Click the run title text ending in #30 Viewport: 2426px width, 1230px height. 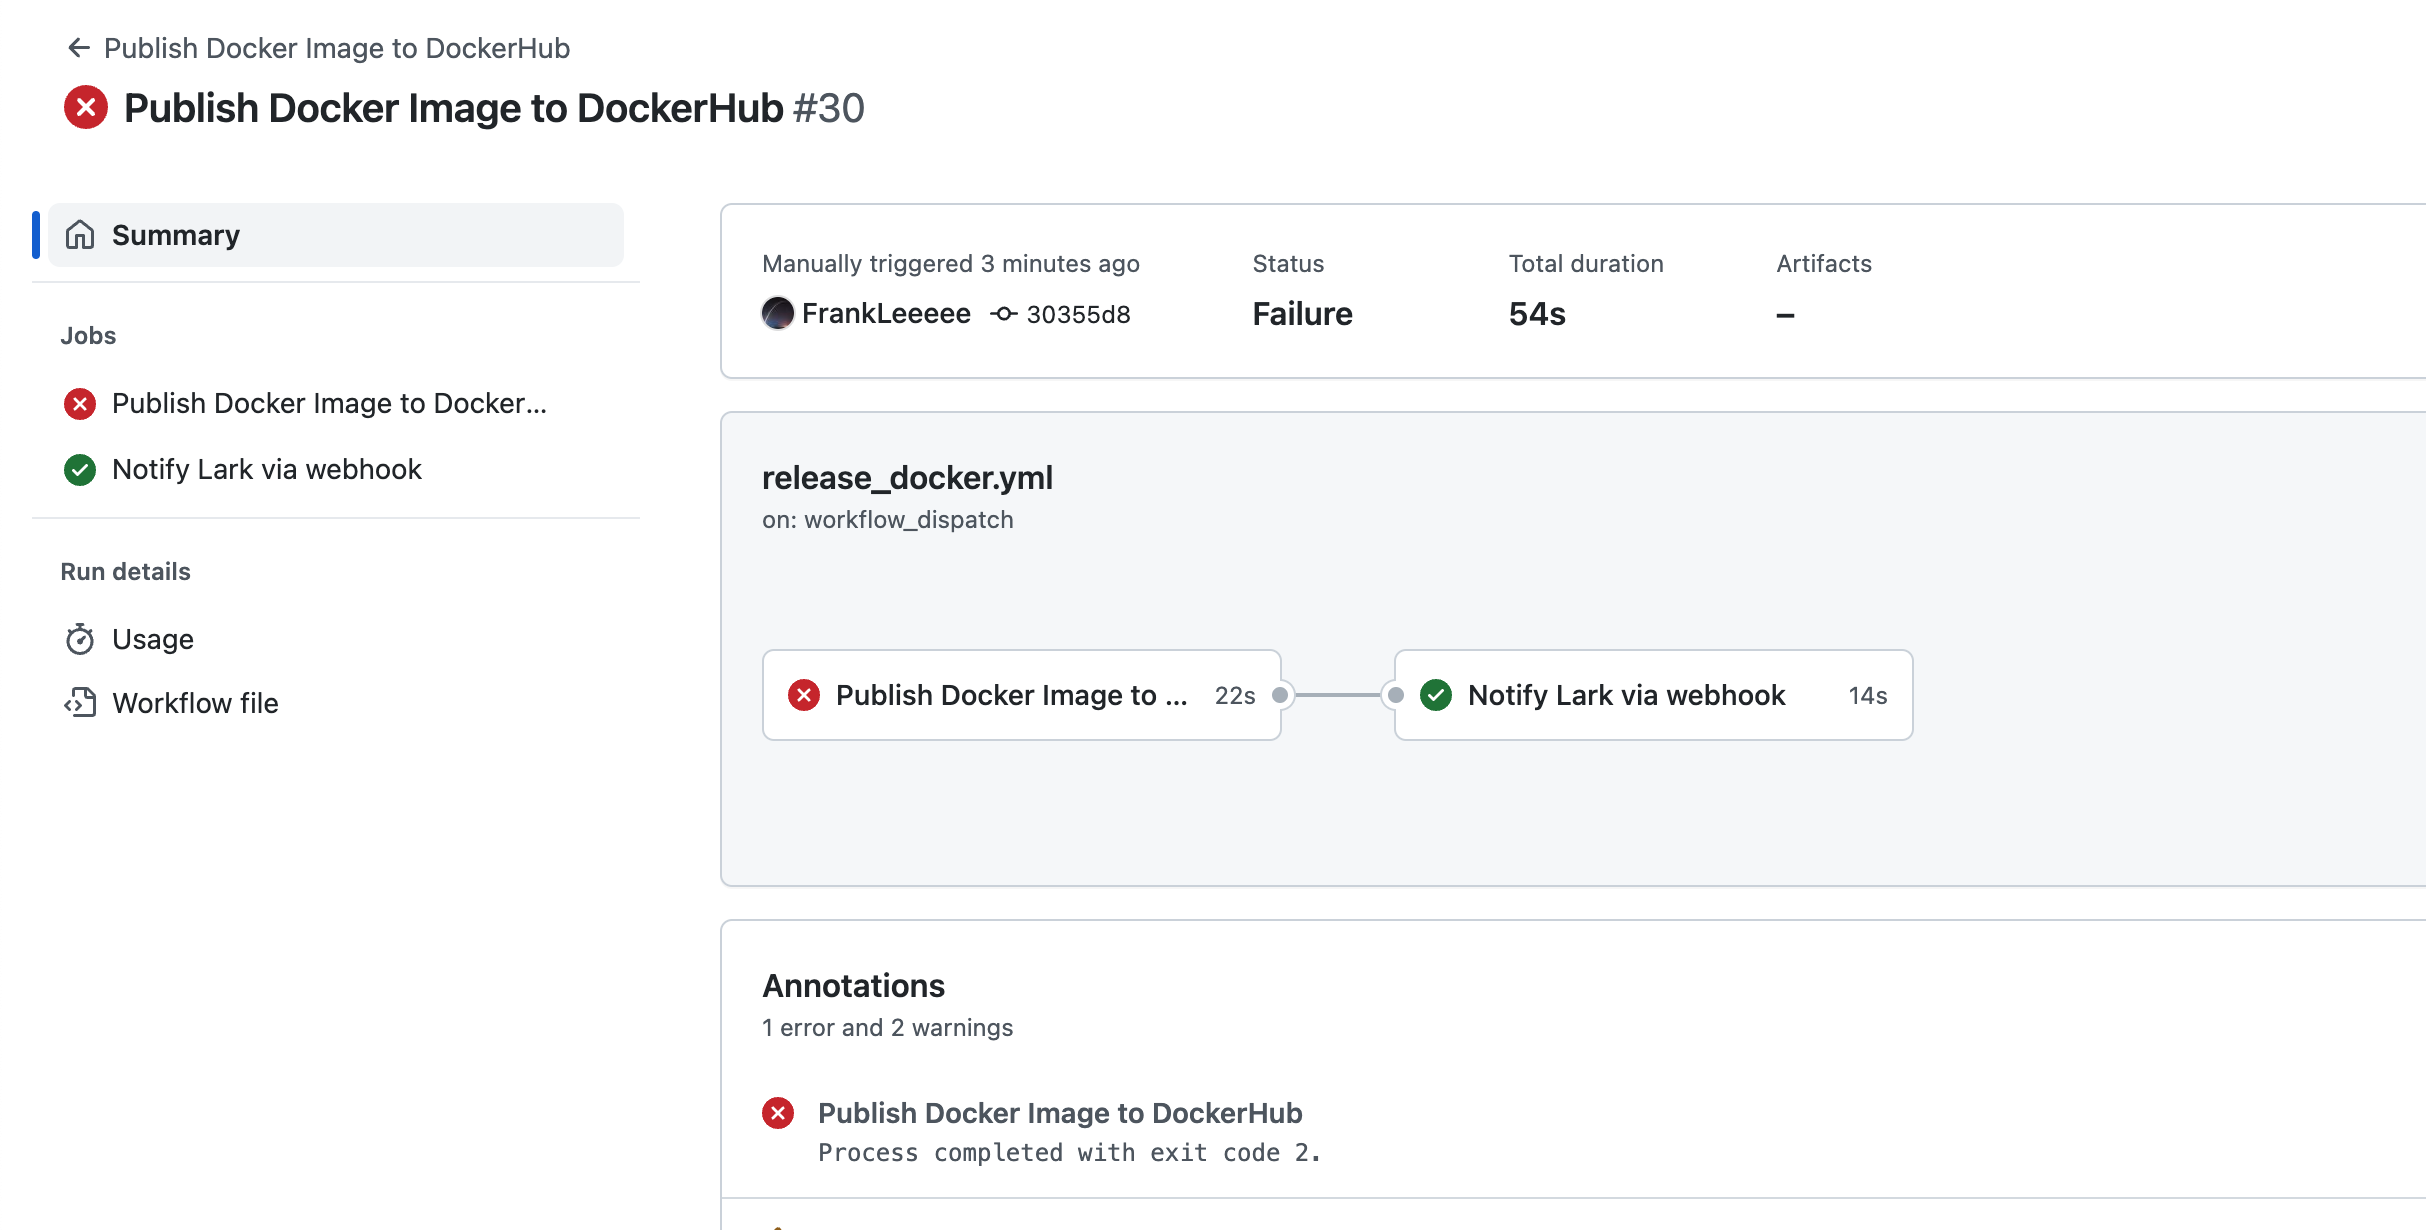click(494, 108)
